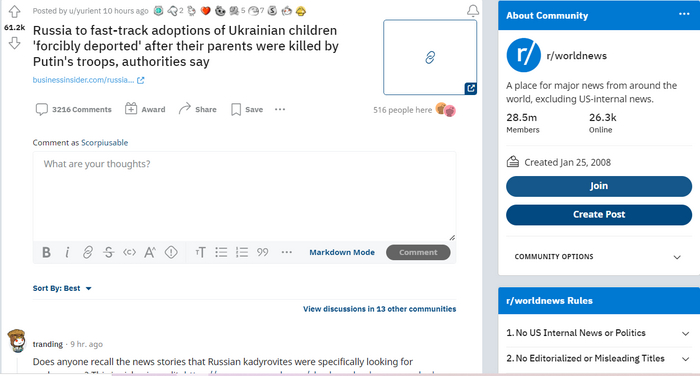Open tranding's profile username
This screenshot has height=376, width=700.
48,344
